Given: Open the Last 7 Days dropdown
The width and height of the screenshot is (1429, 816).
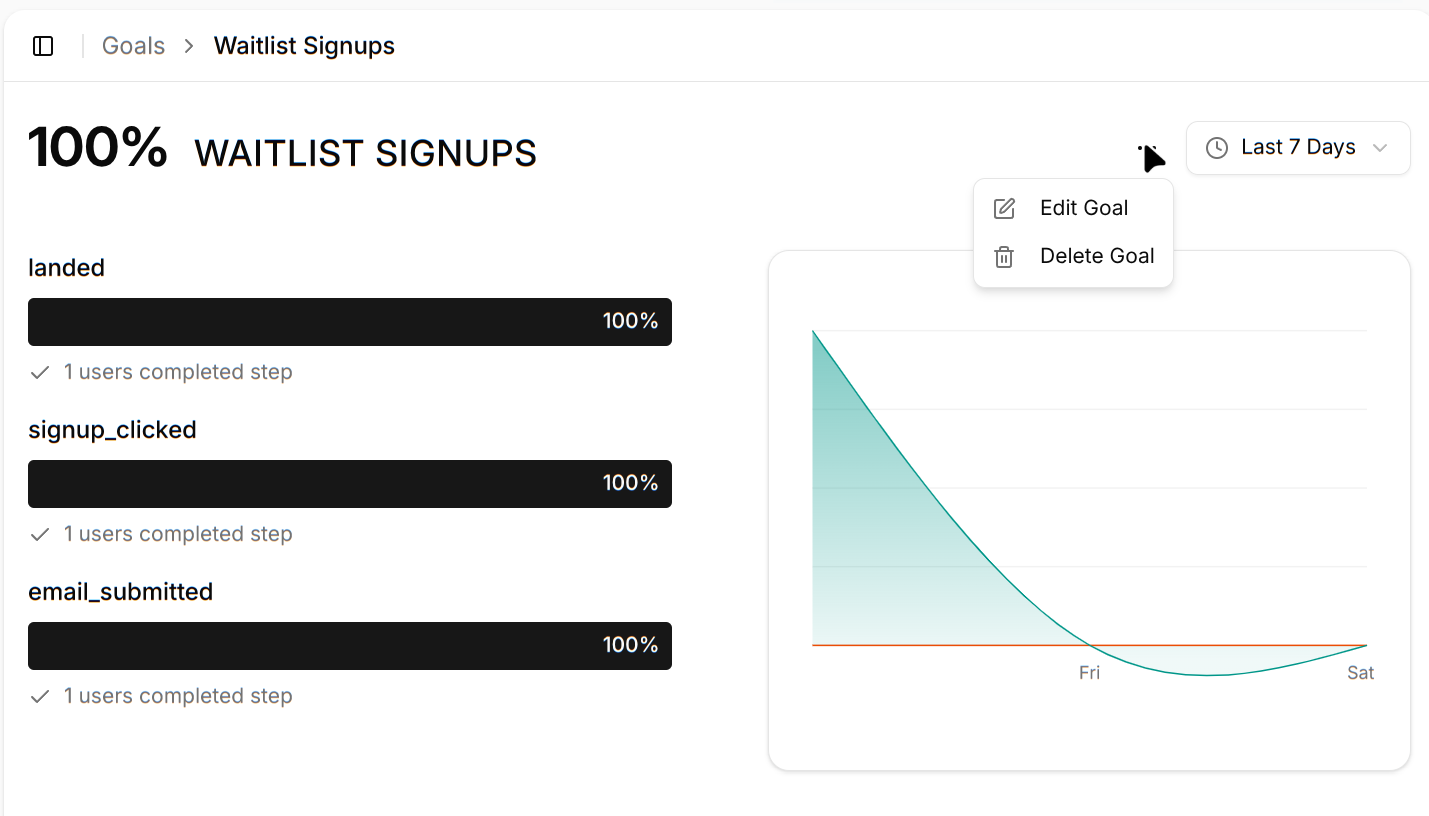Looking at the screenshot, I should [x=1297, y=148].
